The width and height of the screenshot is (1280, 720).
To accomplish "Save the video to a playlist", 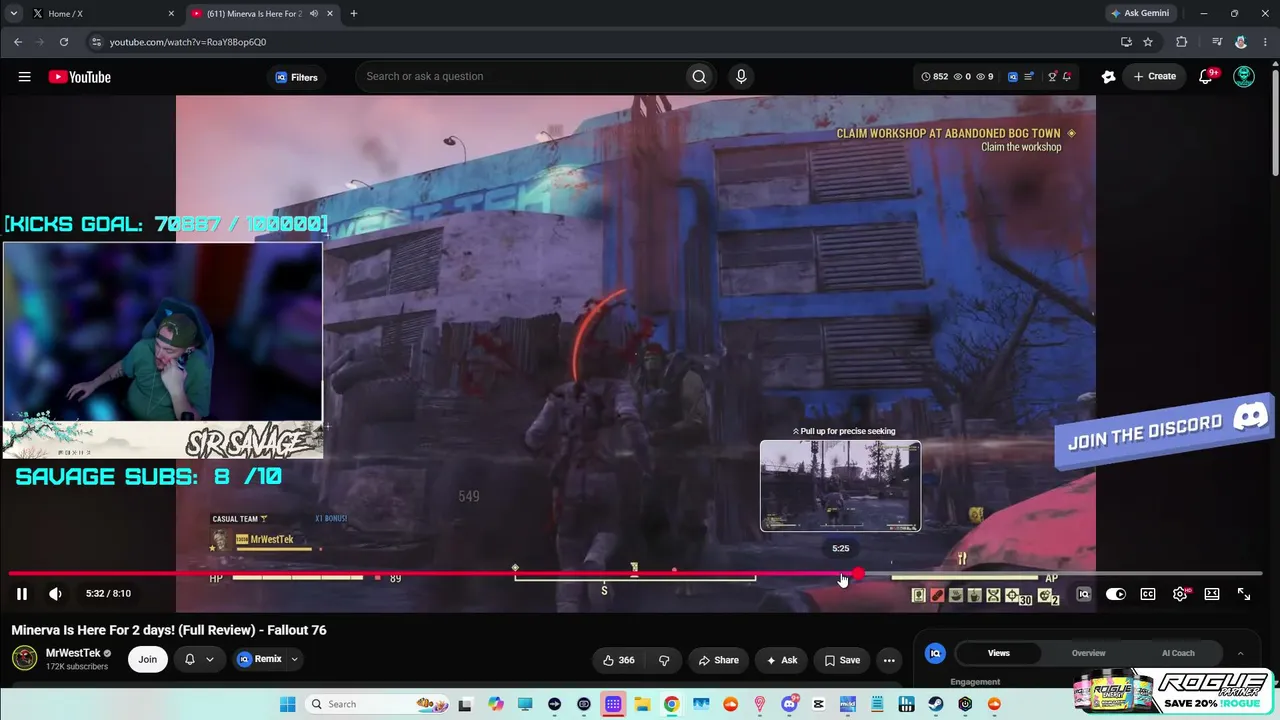I will pos(842,660).
